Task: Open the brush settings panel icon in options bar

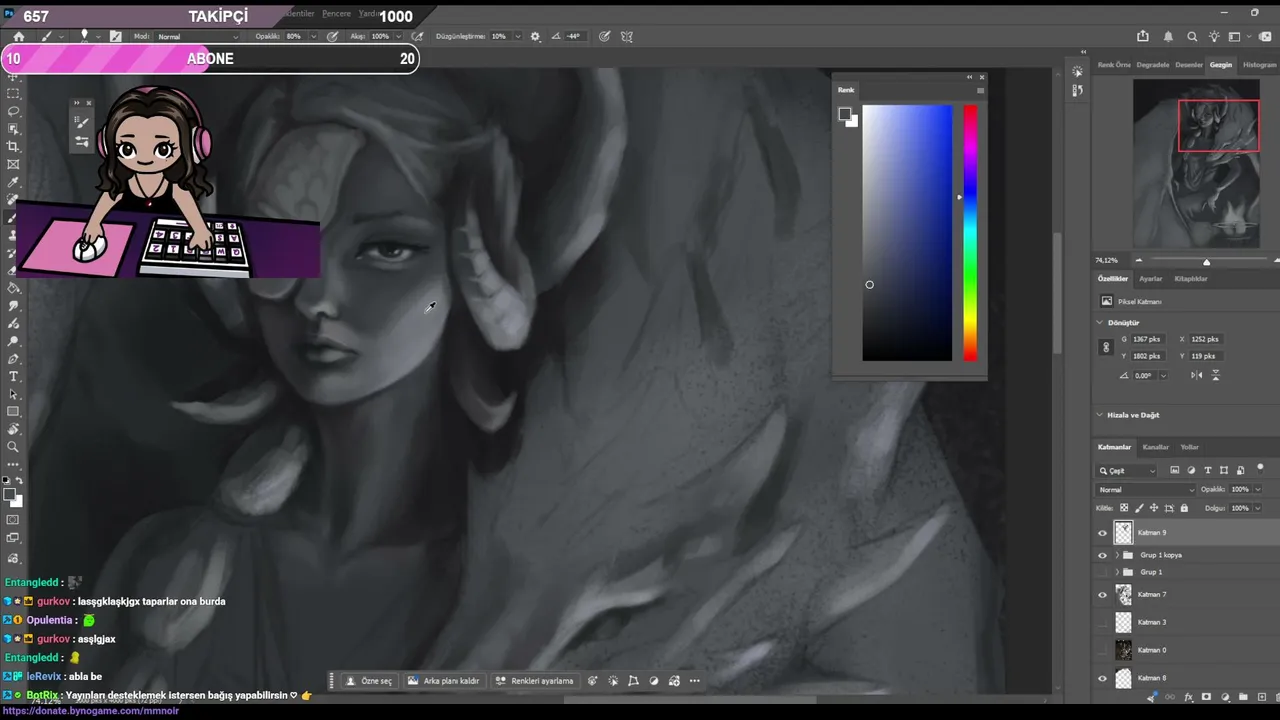Action: coord(116,36)
